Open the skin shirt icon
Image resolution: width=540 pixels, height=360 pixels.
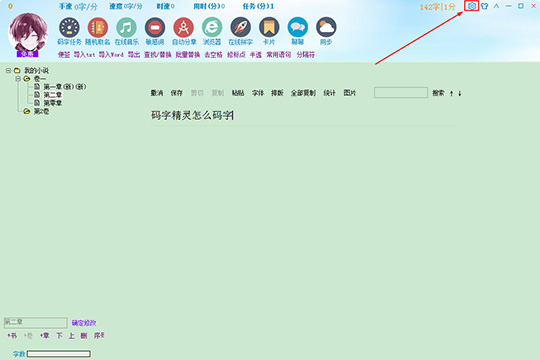point(485,6)
